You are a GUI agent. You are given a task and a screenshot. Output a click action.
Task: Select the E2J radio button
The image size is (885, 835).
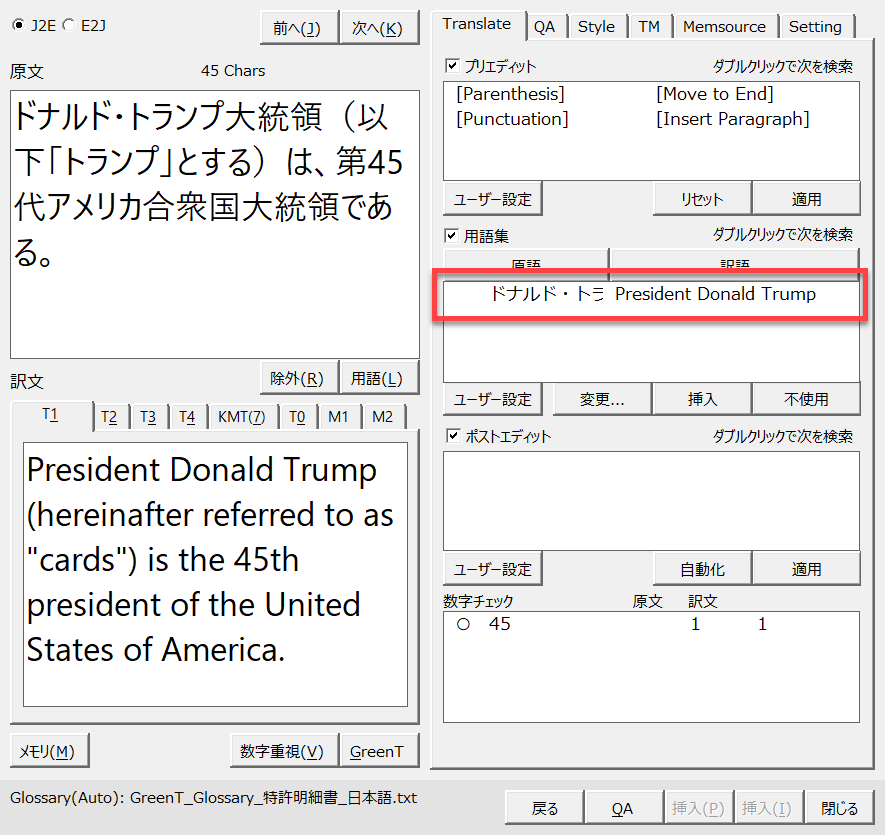(x=67, y=25)
